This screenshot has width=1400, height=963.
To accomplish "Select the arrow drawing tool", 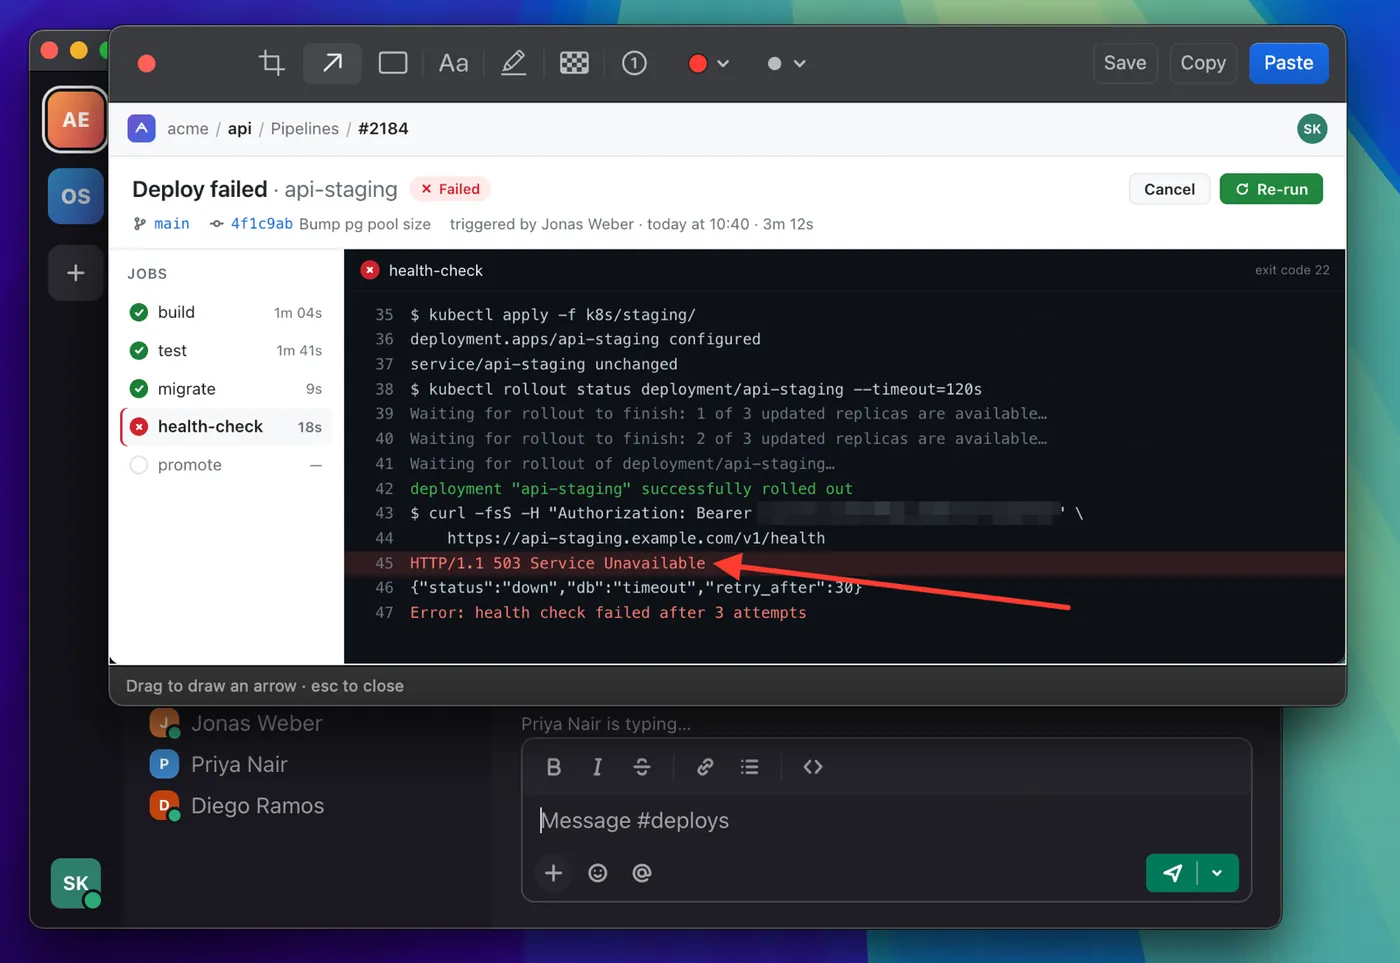I will (x=332, y=63).
